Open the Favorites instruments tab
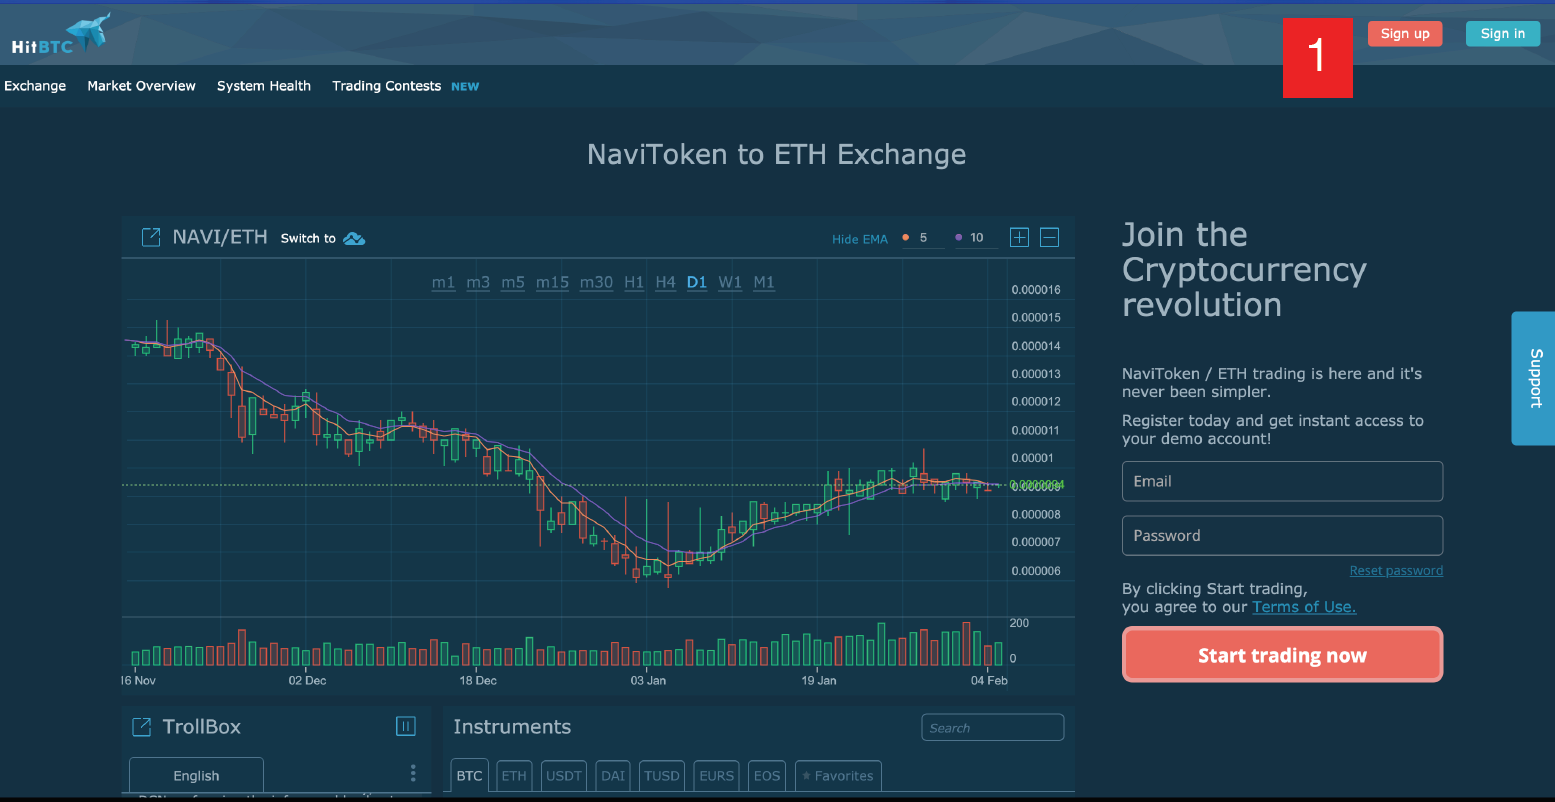The image size is (1555, 802). point(838,776)
